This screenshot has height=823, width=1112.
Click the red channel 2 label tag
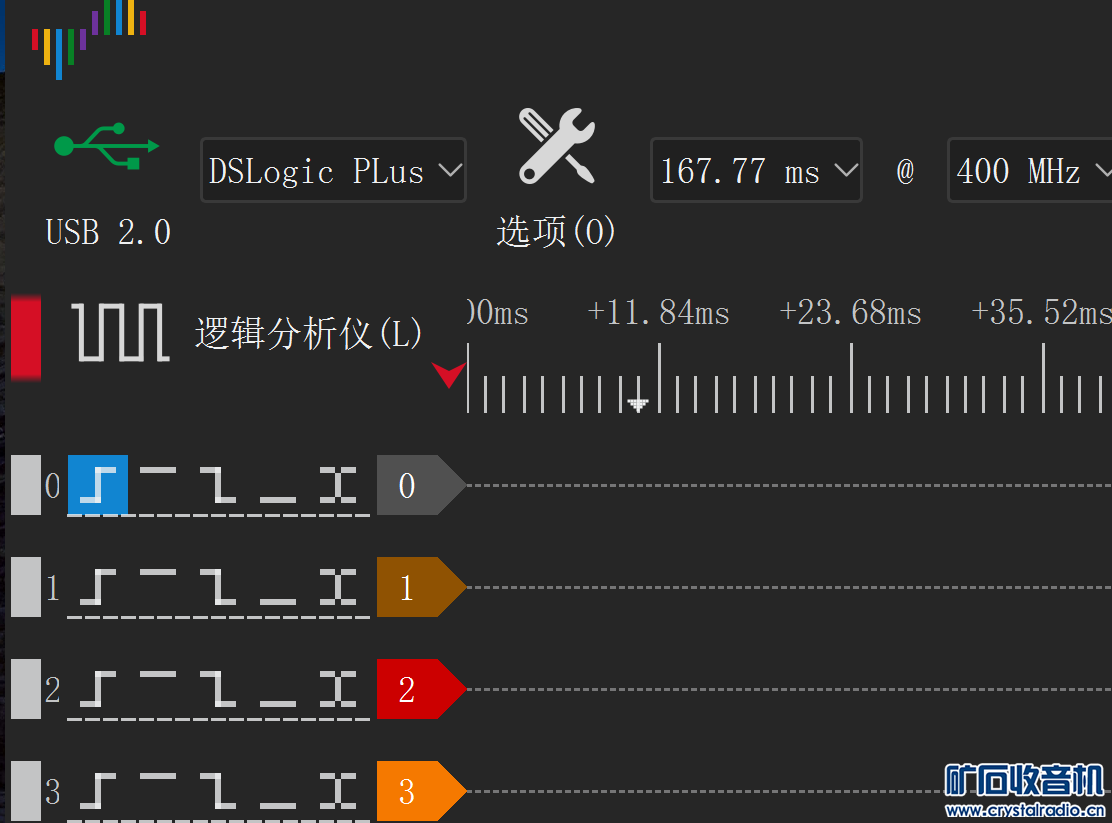[x=415, y=689]
